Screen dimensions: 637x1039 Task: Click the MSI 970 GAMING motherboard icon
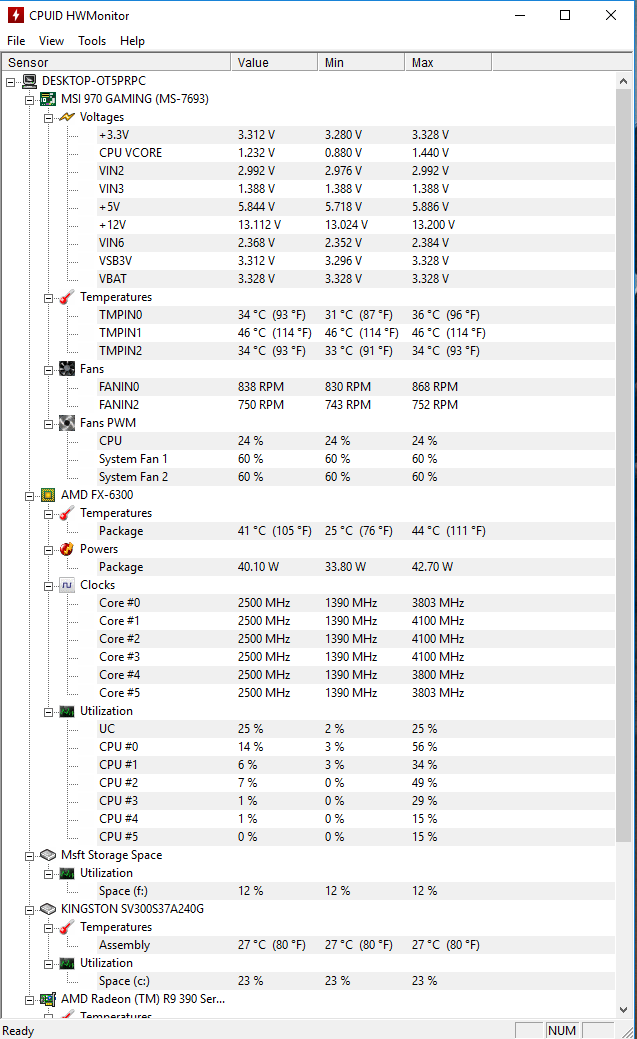pos(48,99)
